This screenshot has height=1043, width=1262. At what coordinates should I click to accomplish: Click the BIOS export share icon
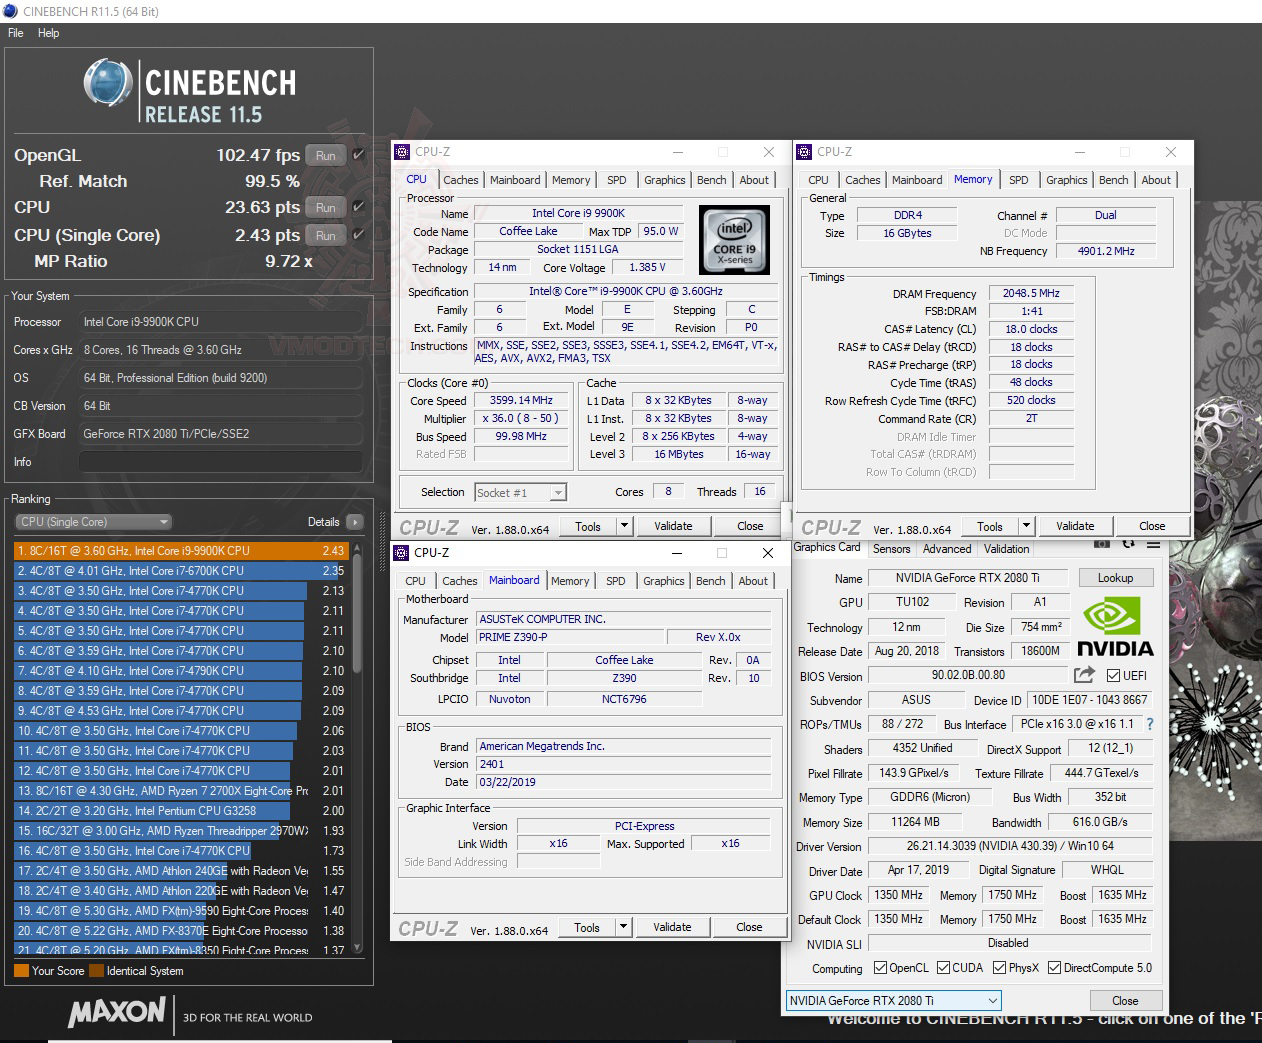pos(1084,675)
